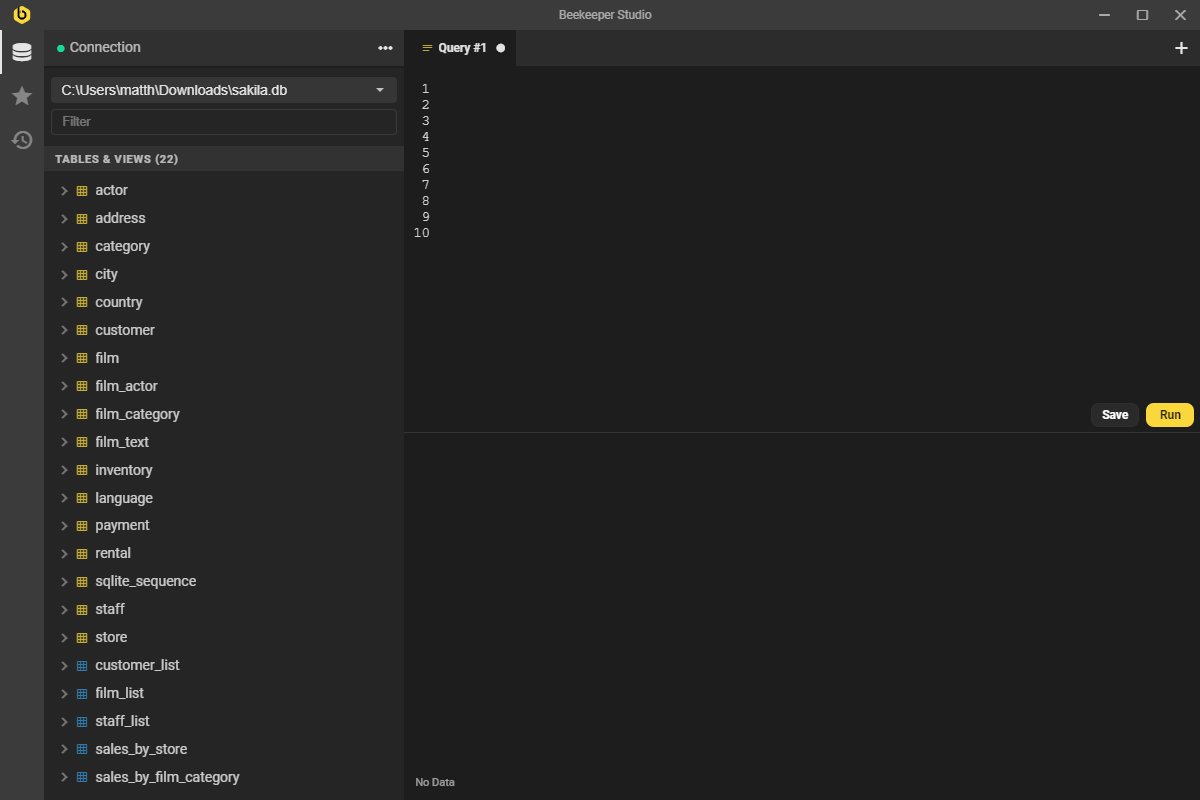Click the address table grid icon
1200x800 pixels.
[82, 219]
